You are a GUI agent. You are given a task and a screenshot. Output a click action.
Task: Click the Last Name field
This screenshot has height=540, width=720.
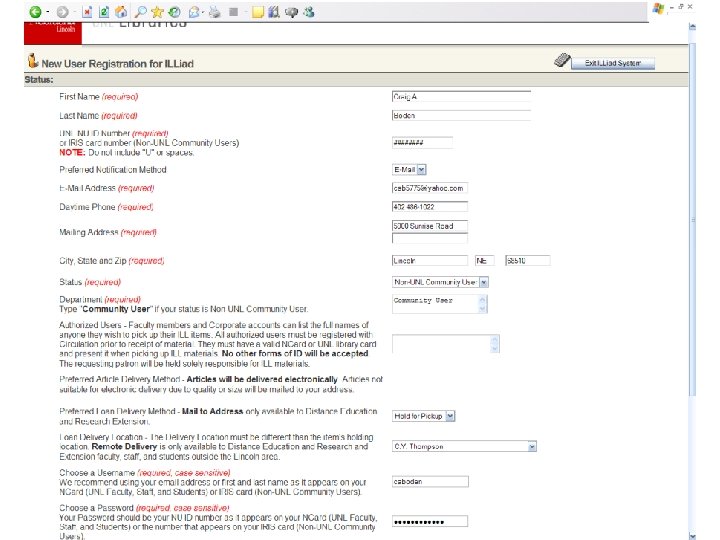pyautogui.click(x=461, y=116)
